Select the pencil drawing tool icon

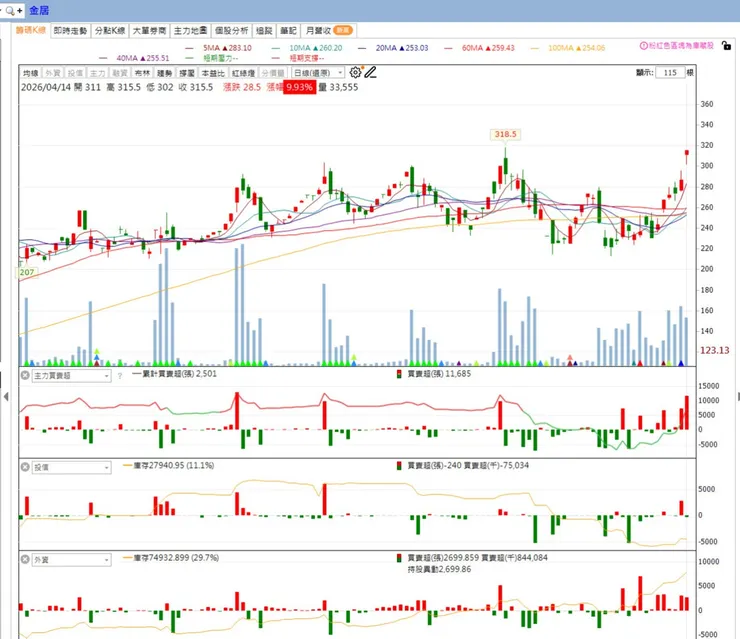370,72
